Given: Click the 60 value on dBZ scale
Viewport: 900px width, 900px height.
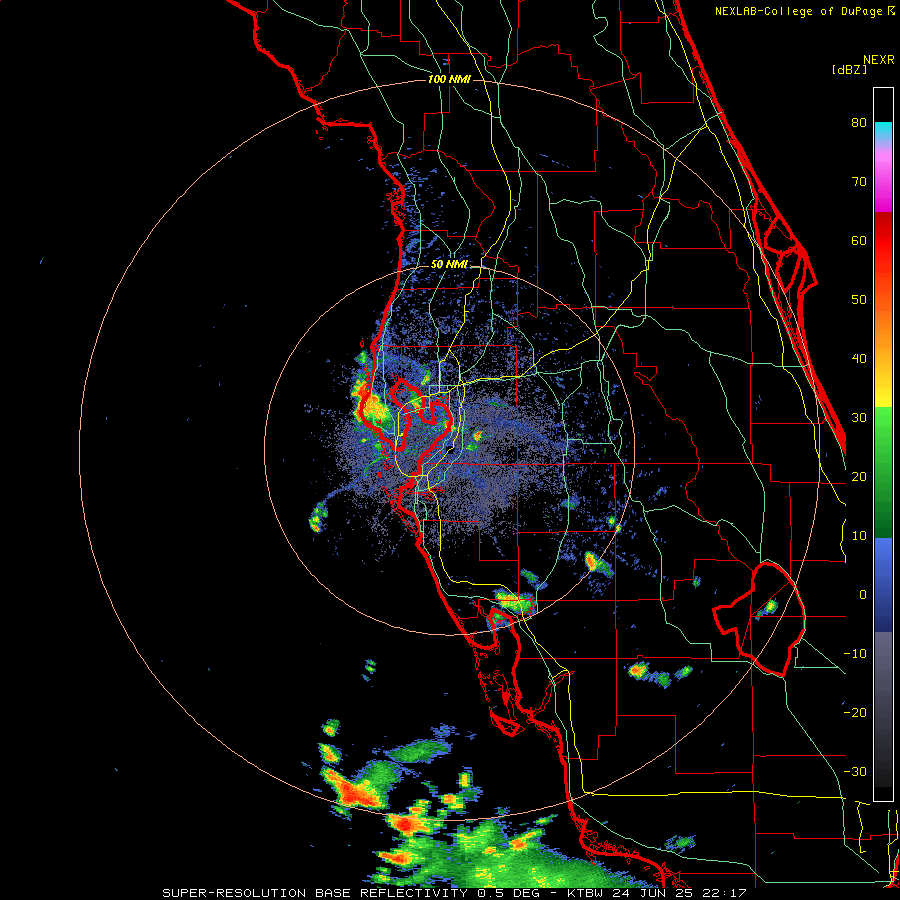Looking at the screenshot, I should 859,241.
